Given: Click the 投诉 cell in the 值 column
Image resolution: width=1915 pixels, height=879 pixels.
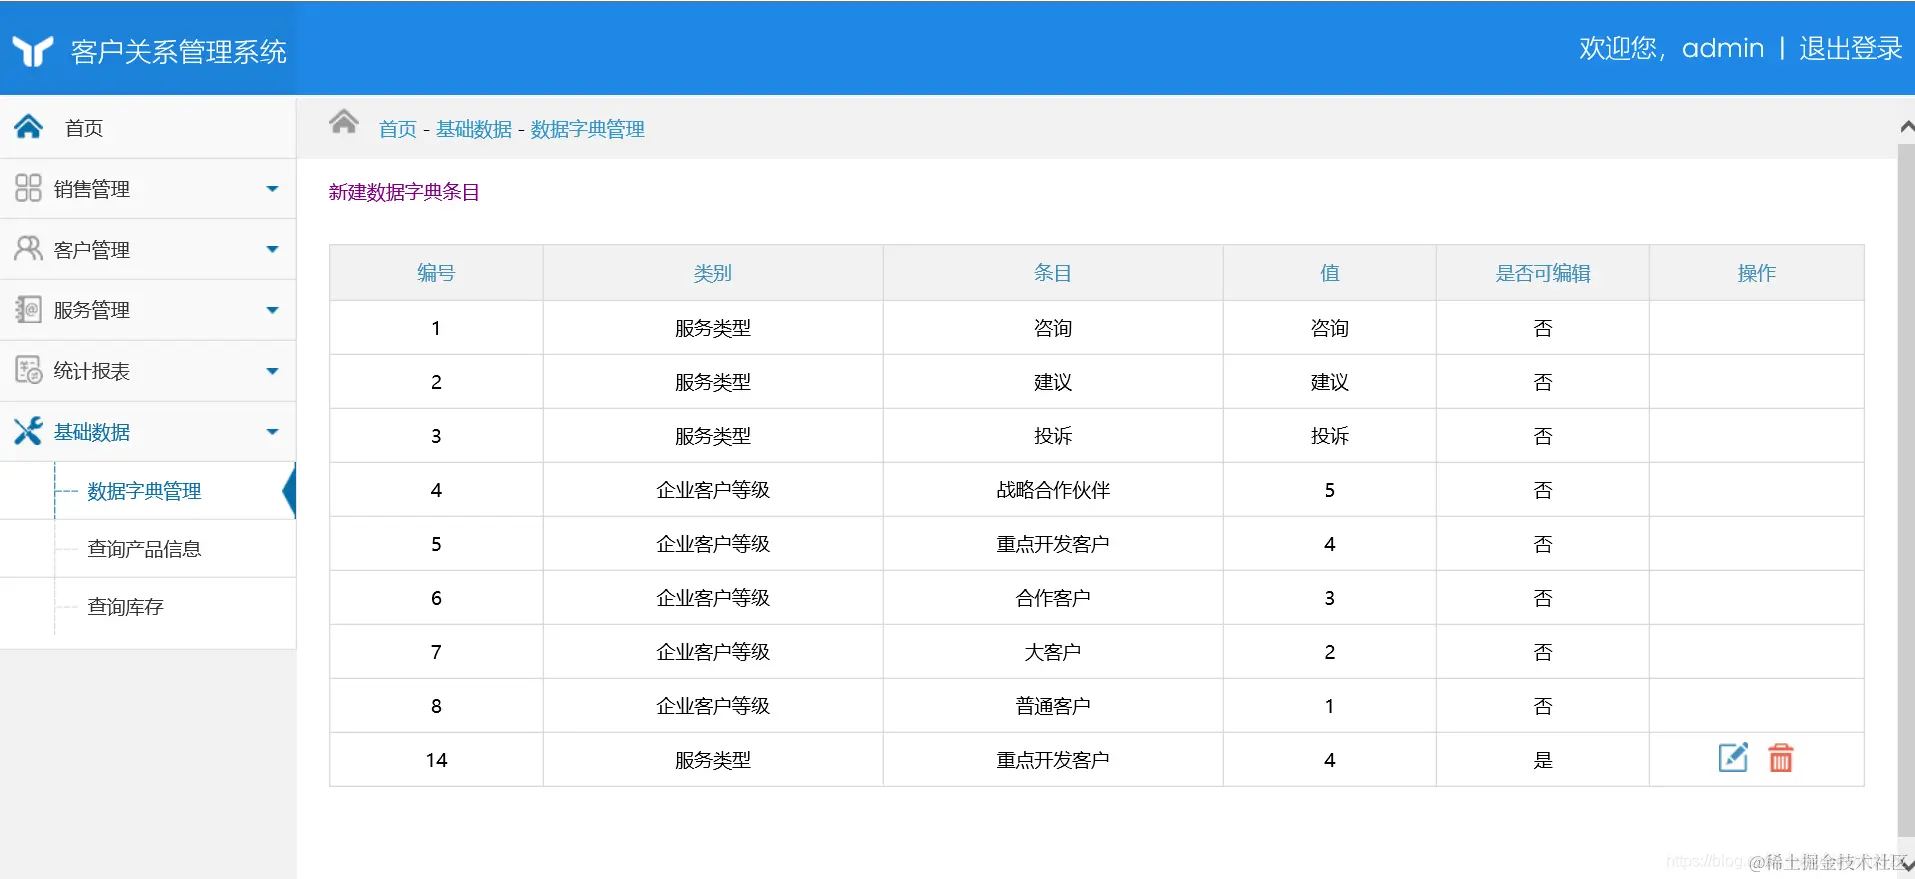Looking at the screenshot, I should (1330, 436).
